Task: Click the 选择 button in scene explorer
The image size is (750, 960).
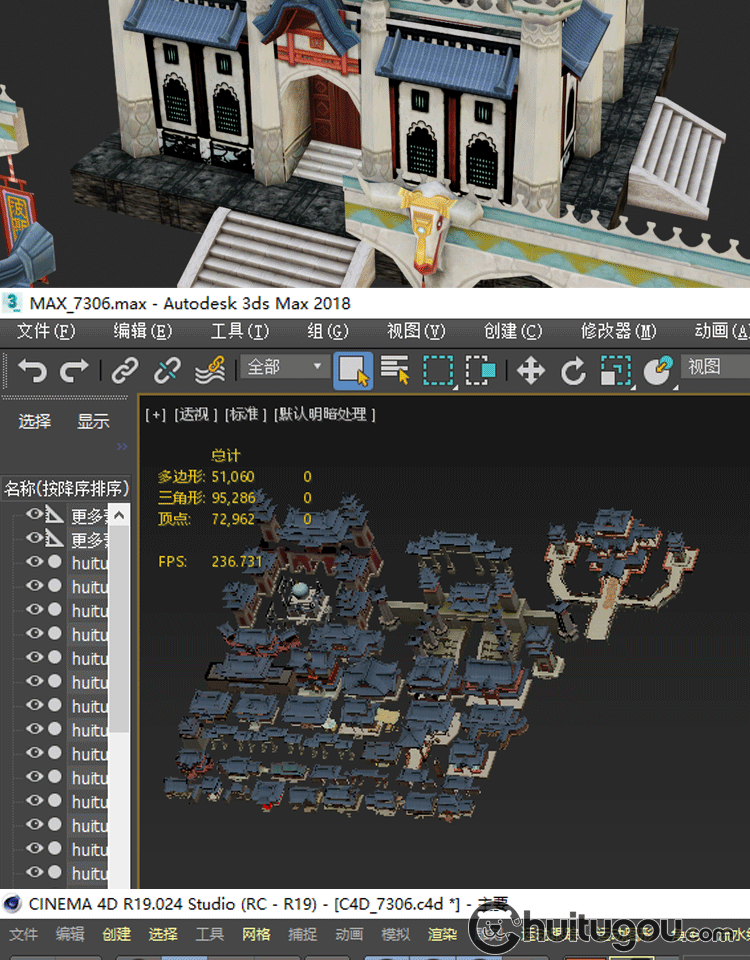Action: coord(35,421)
